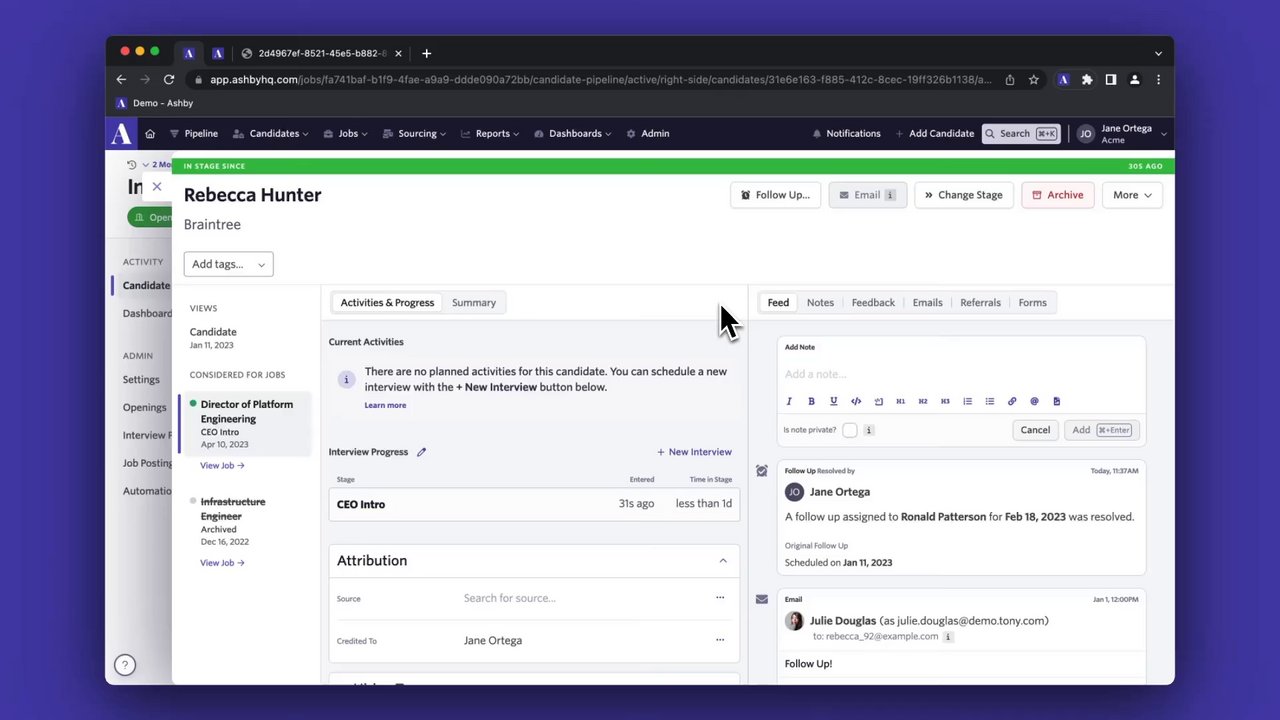Open the Search box in navbar
This screenshot has height=720, width=1280.
tap(1020, 134)
